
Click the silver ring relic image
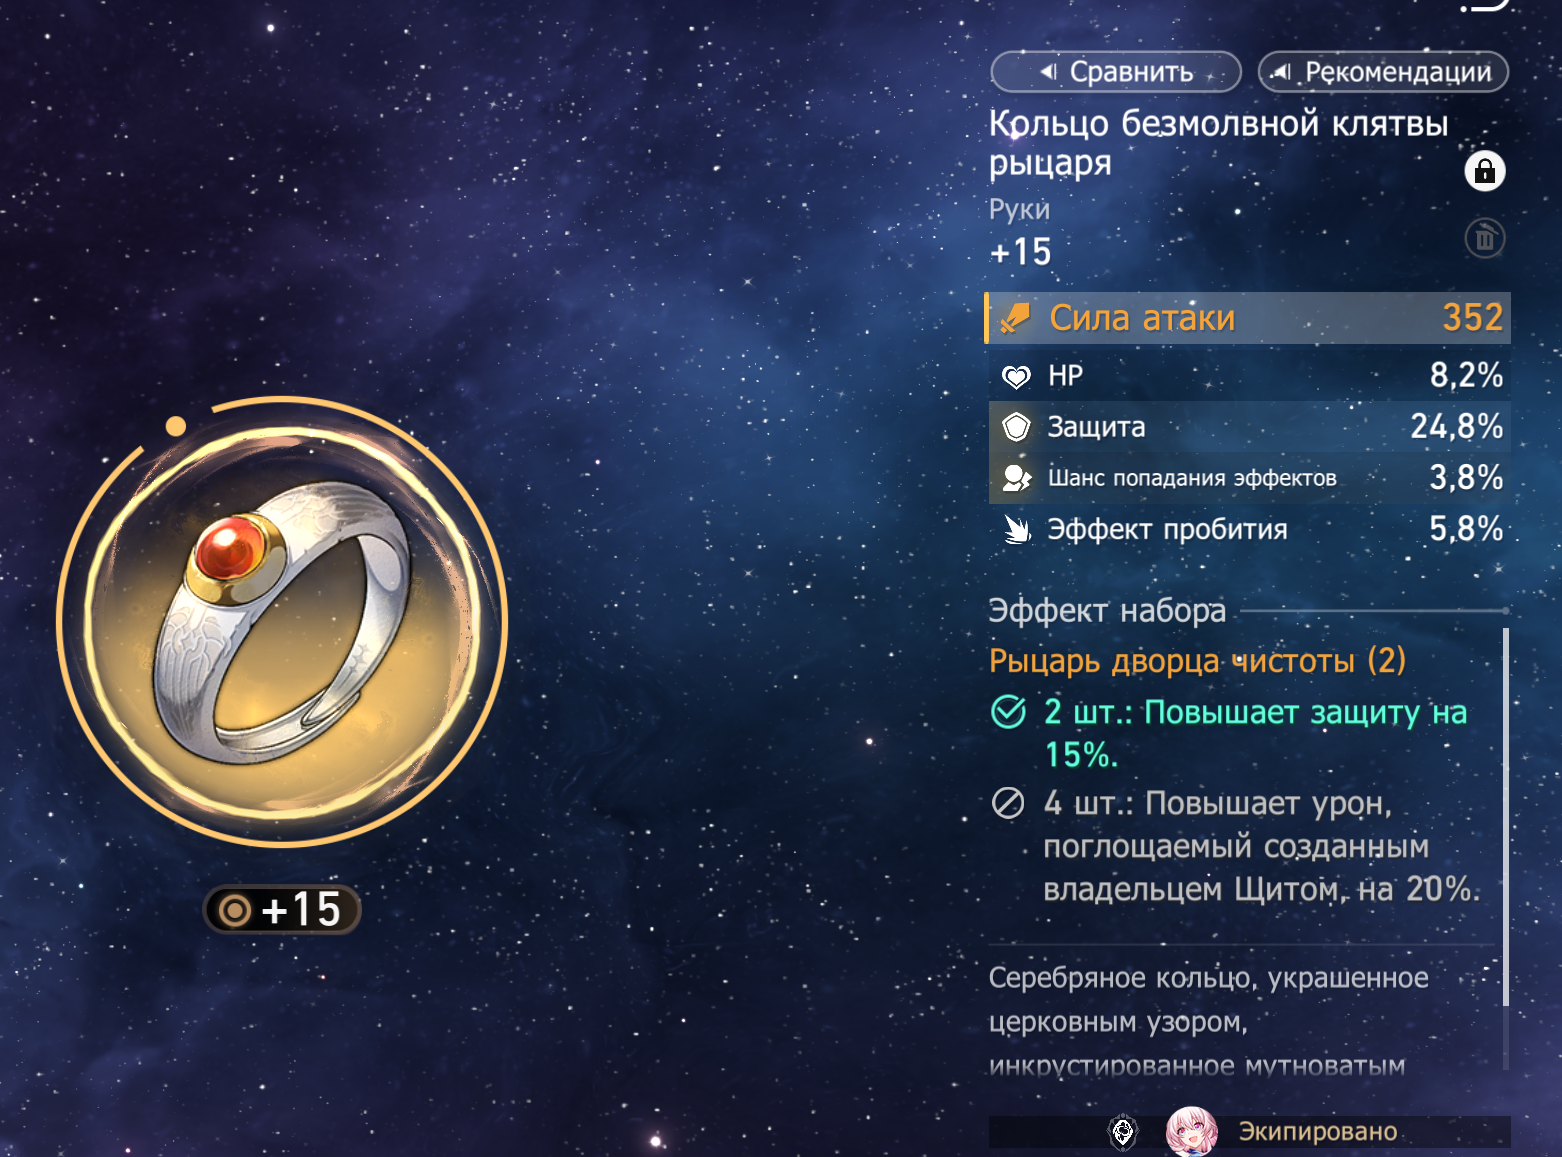[284, 622]
